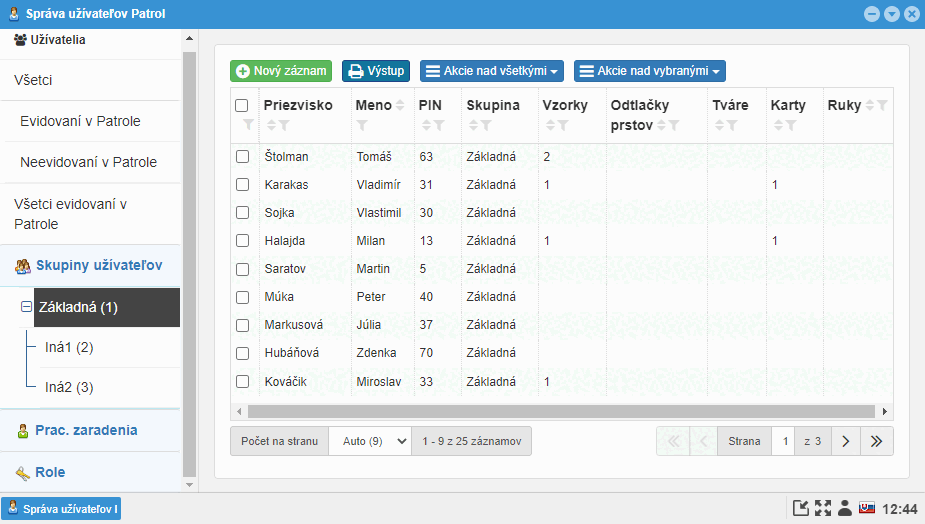Open Evidovaní v Patrole list
This screenshot has height=524, width=925.
[x=90, y=121]
